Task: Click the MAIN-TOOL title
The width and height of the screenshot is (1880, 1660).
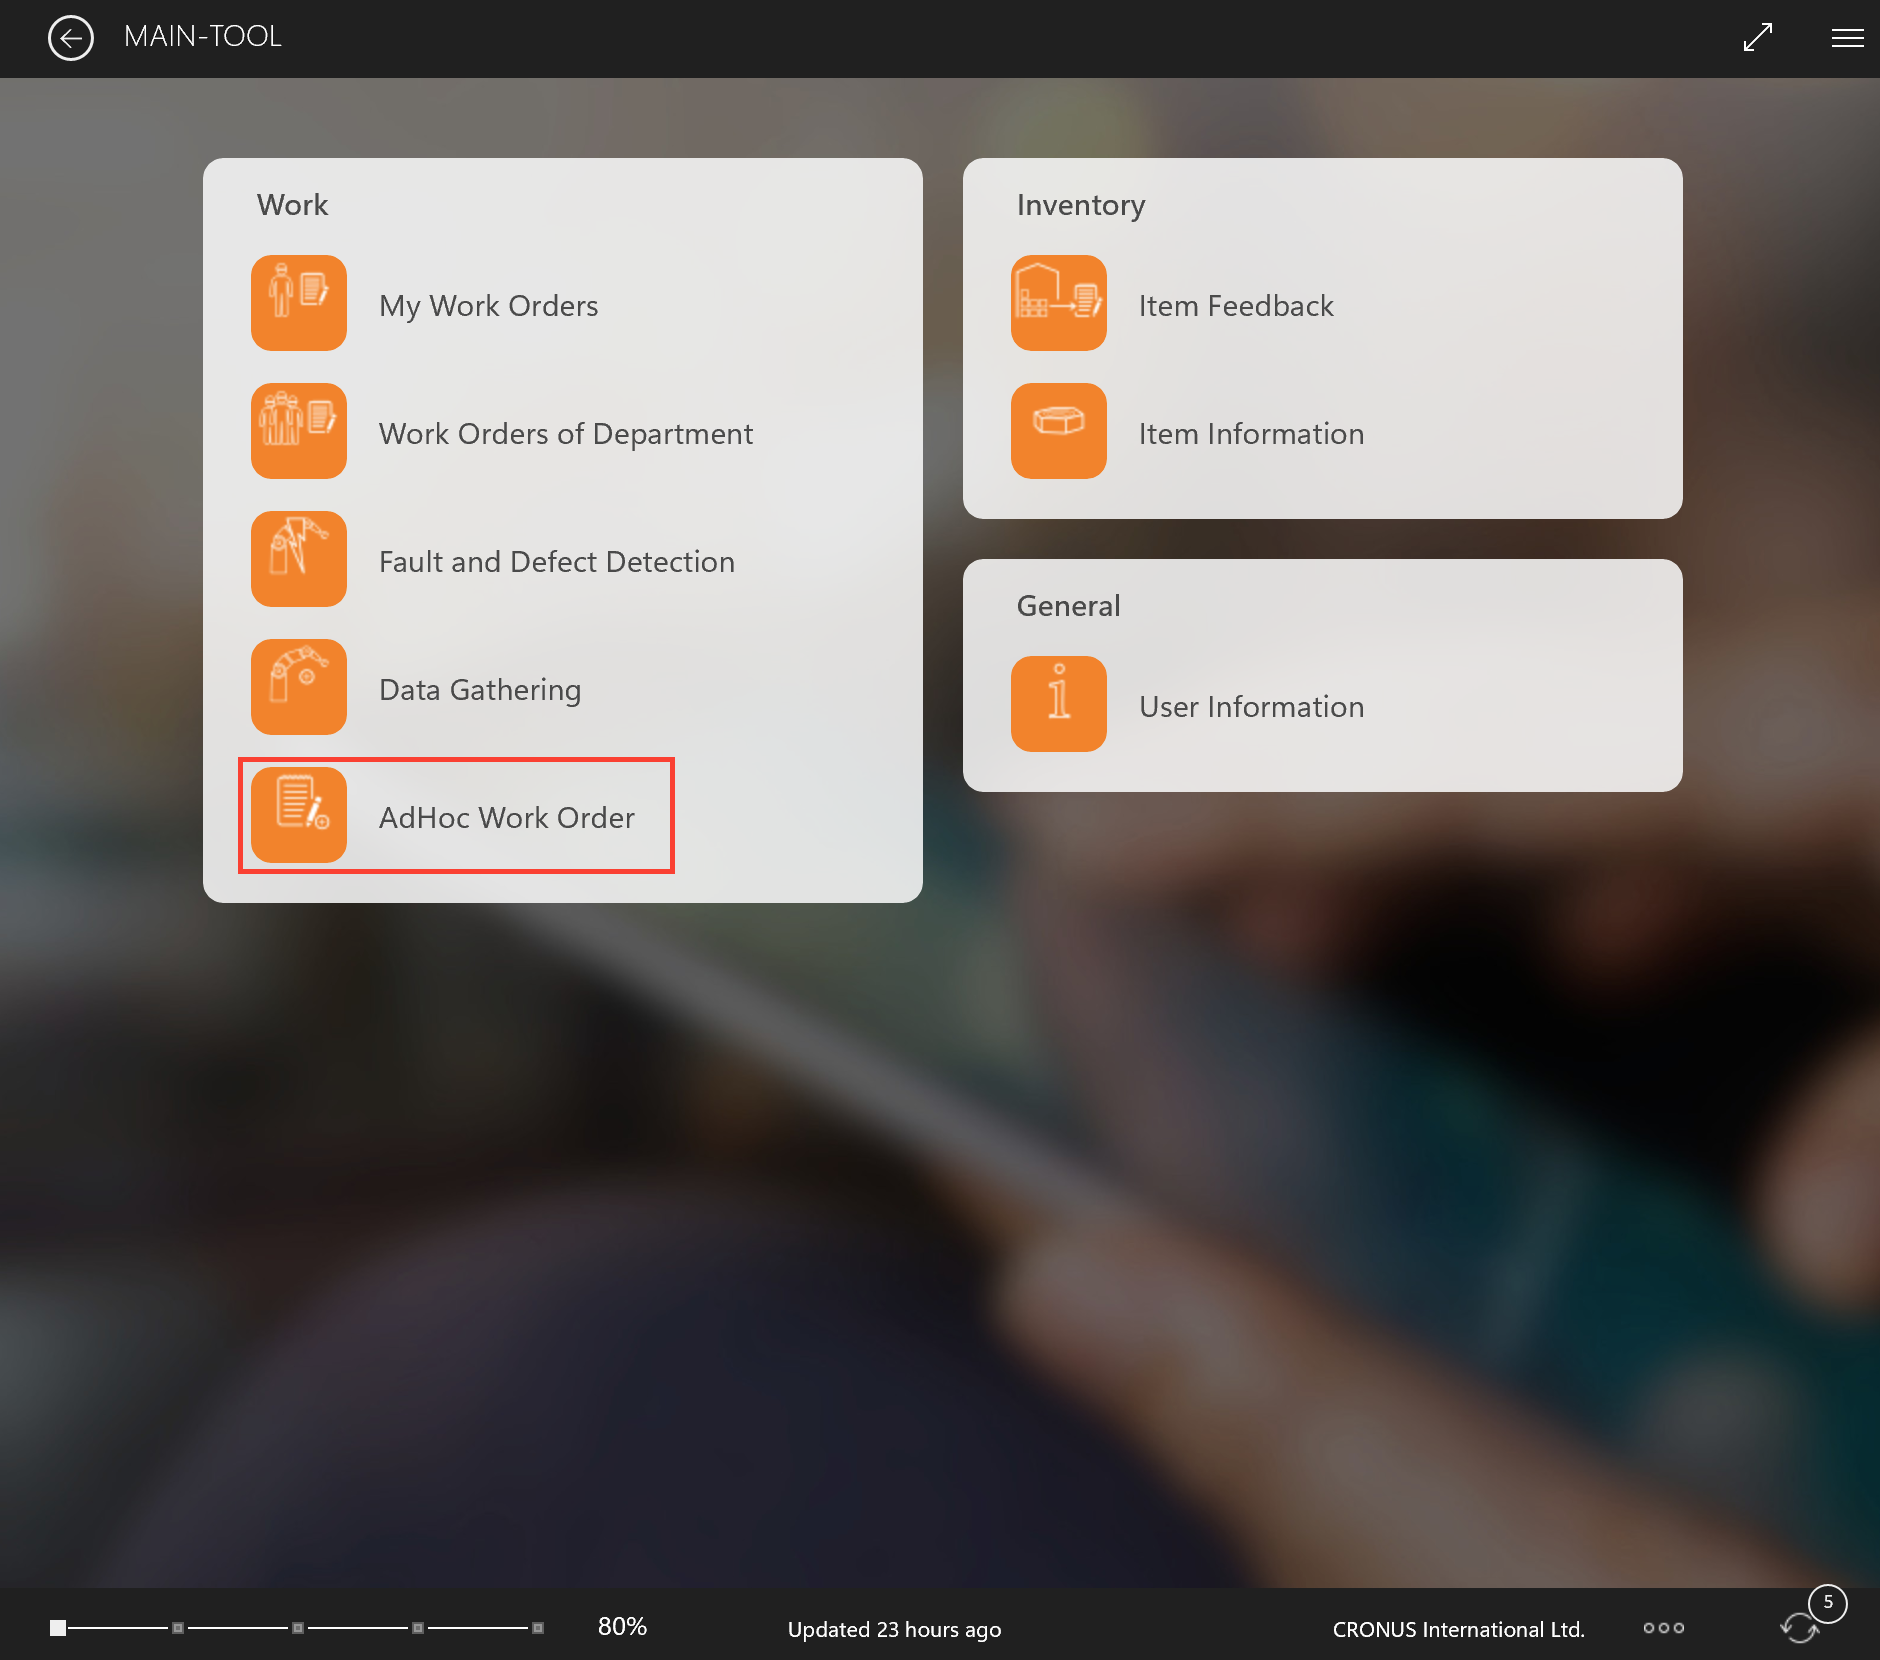Action: pos(203,37)
